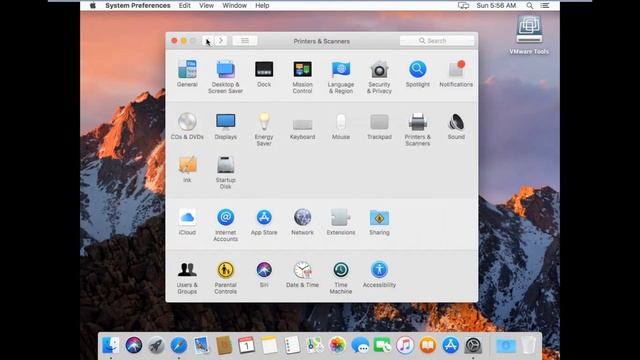Go back with the toolbar arrow
The width and height of the screenshot is (640, 360).
point(207,41)
